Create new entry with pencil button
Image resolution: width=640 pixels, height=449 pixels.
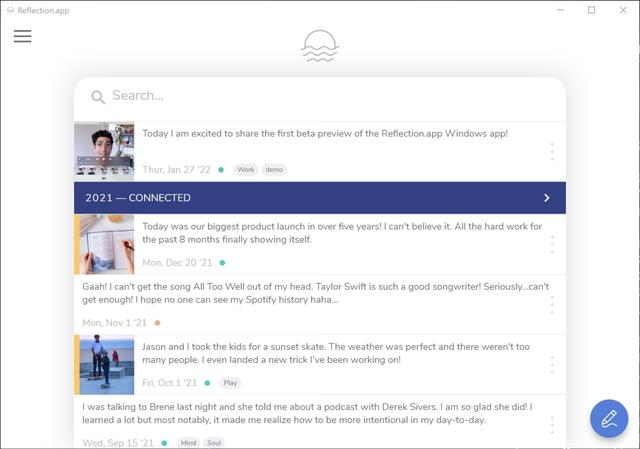point(609,418)
